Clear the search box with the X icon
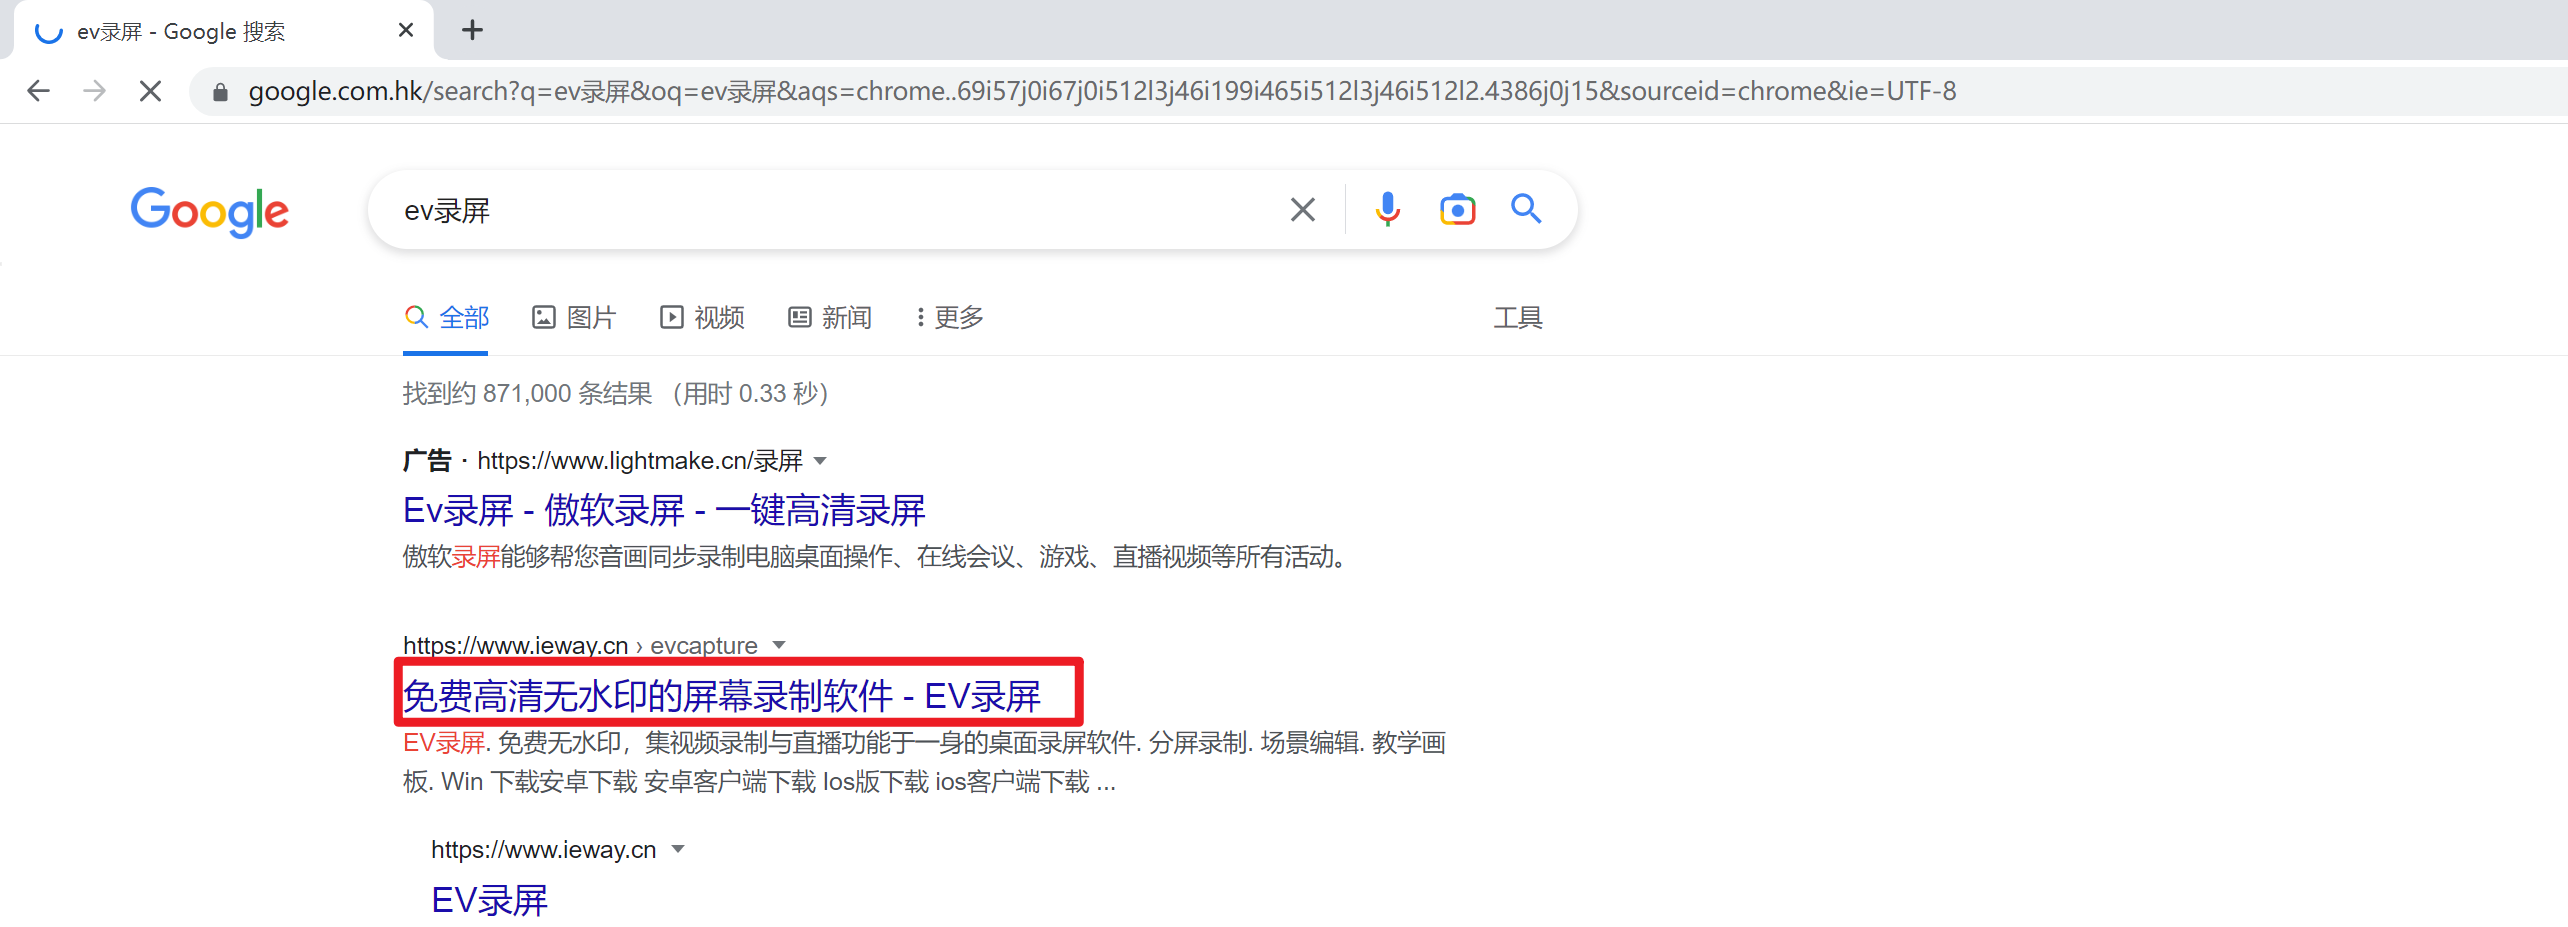The height and width of the screenshot is (927, 2568). (x=1302, y=209)
